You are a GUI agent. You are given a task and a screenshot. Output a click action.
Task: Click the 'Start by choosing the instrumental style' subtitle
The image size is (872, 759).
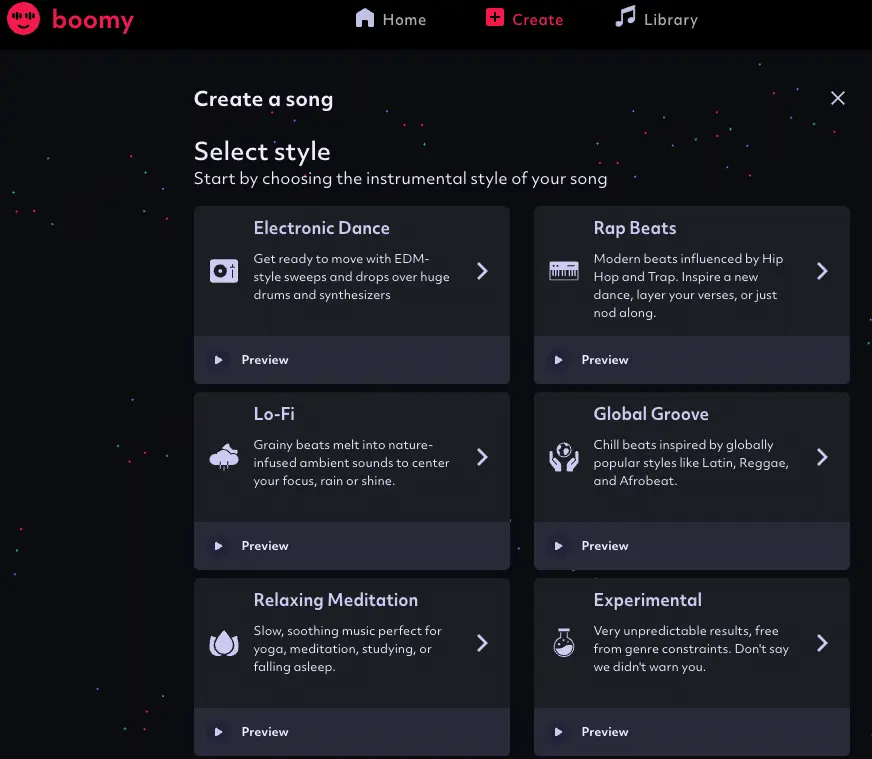tap(400, 178)
